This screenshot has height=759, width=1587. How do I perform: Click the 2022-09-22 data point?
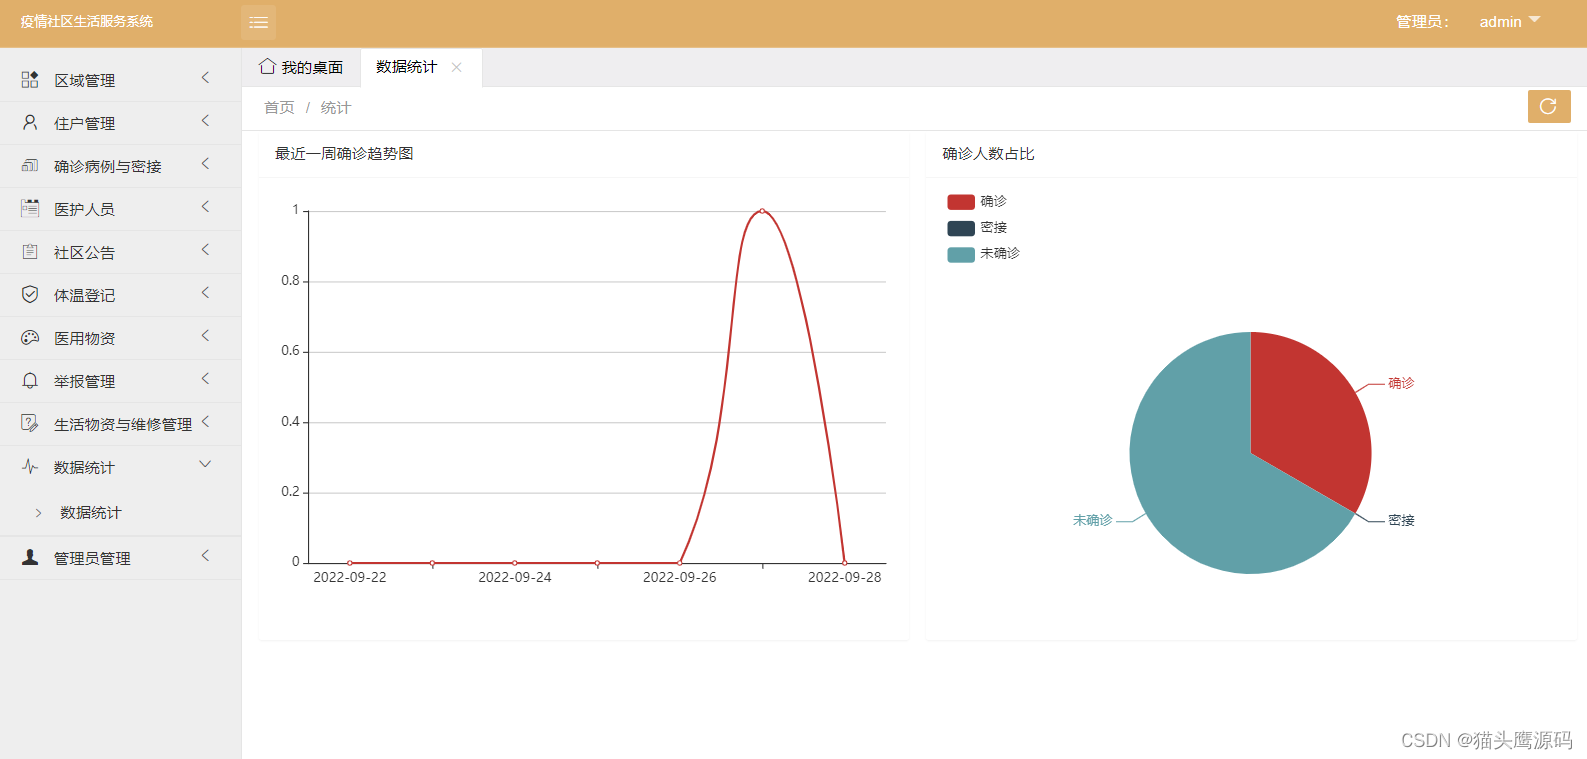click(x=350, y=563)
